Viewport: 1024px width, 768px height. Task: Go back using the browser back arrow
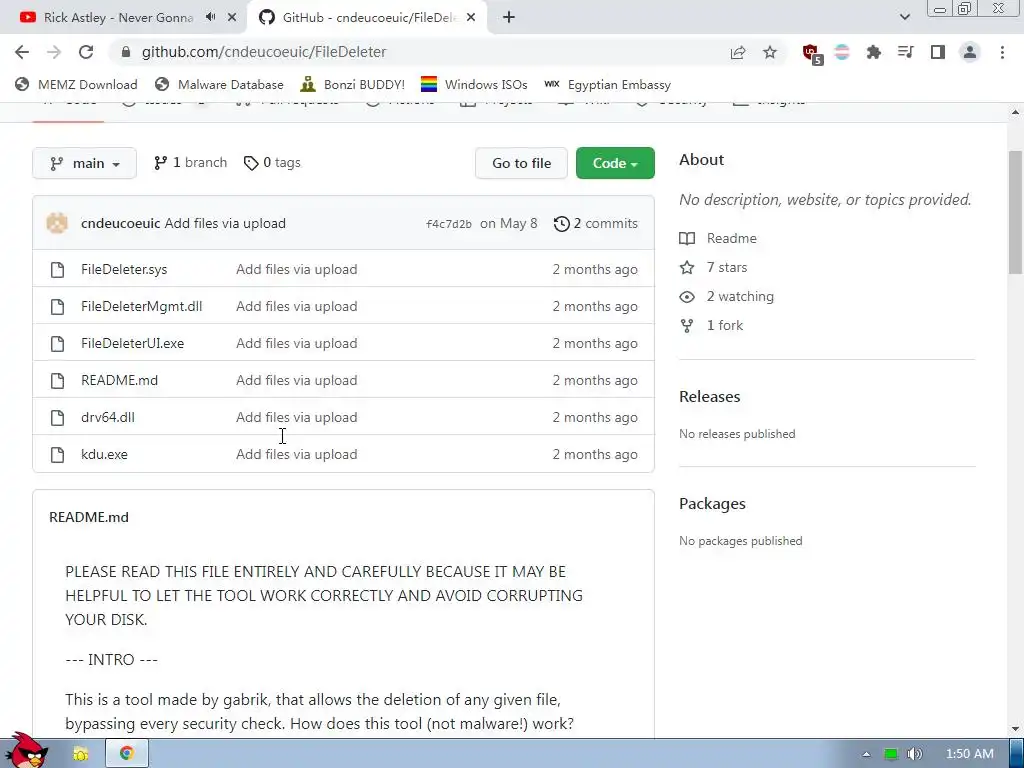tap(22, 52)
